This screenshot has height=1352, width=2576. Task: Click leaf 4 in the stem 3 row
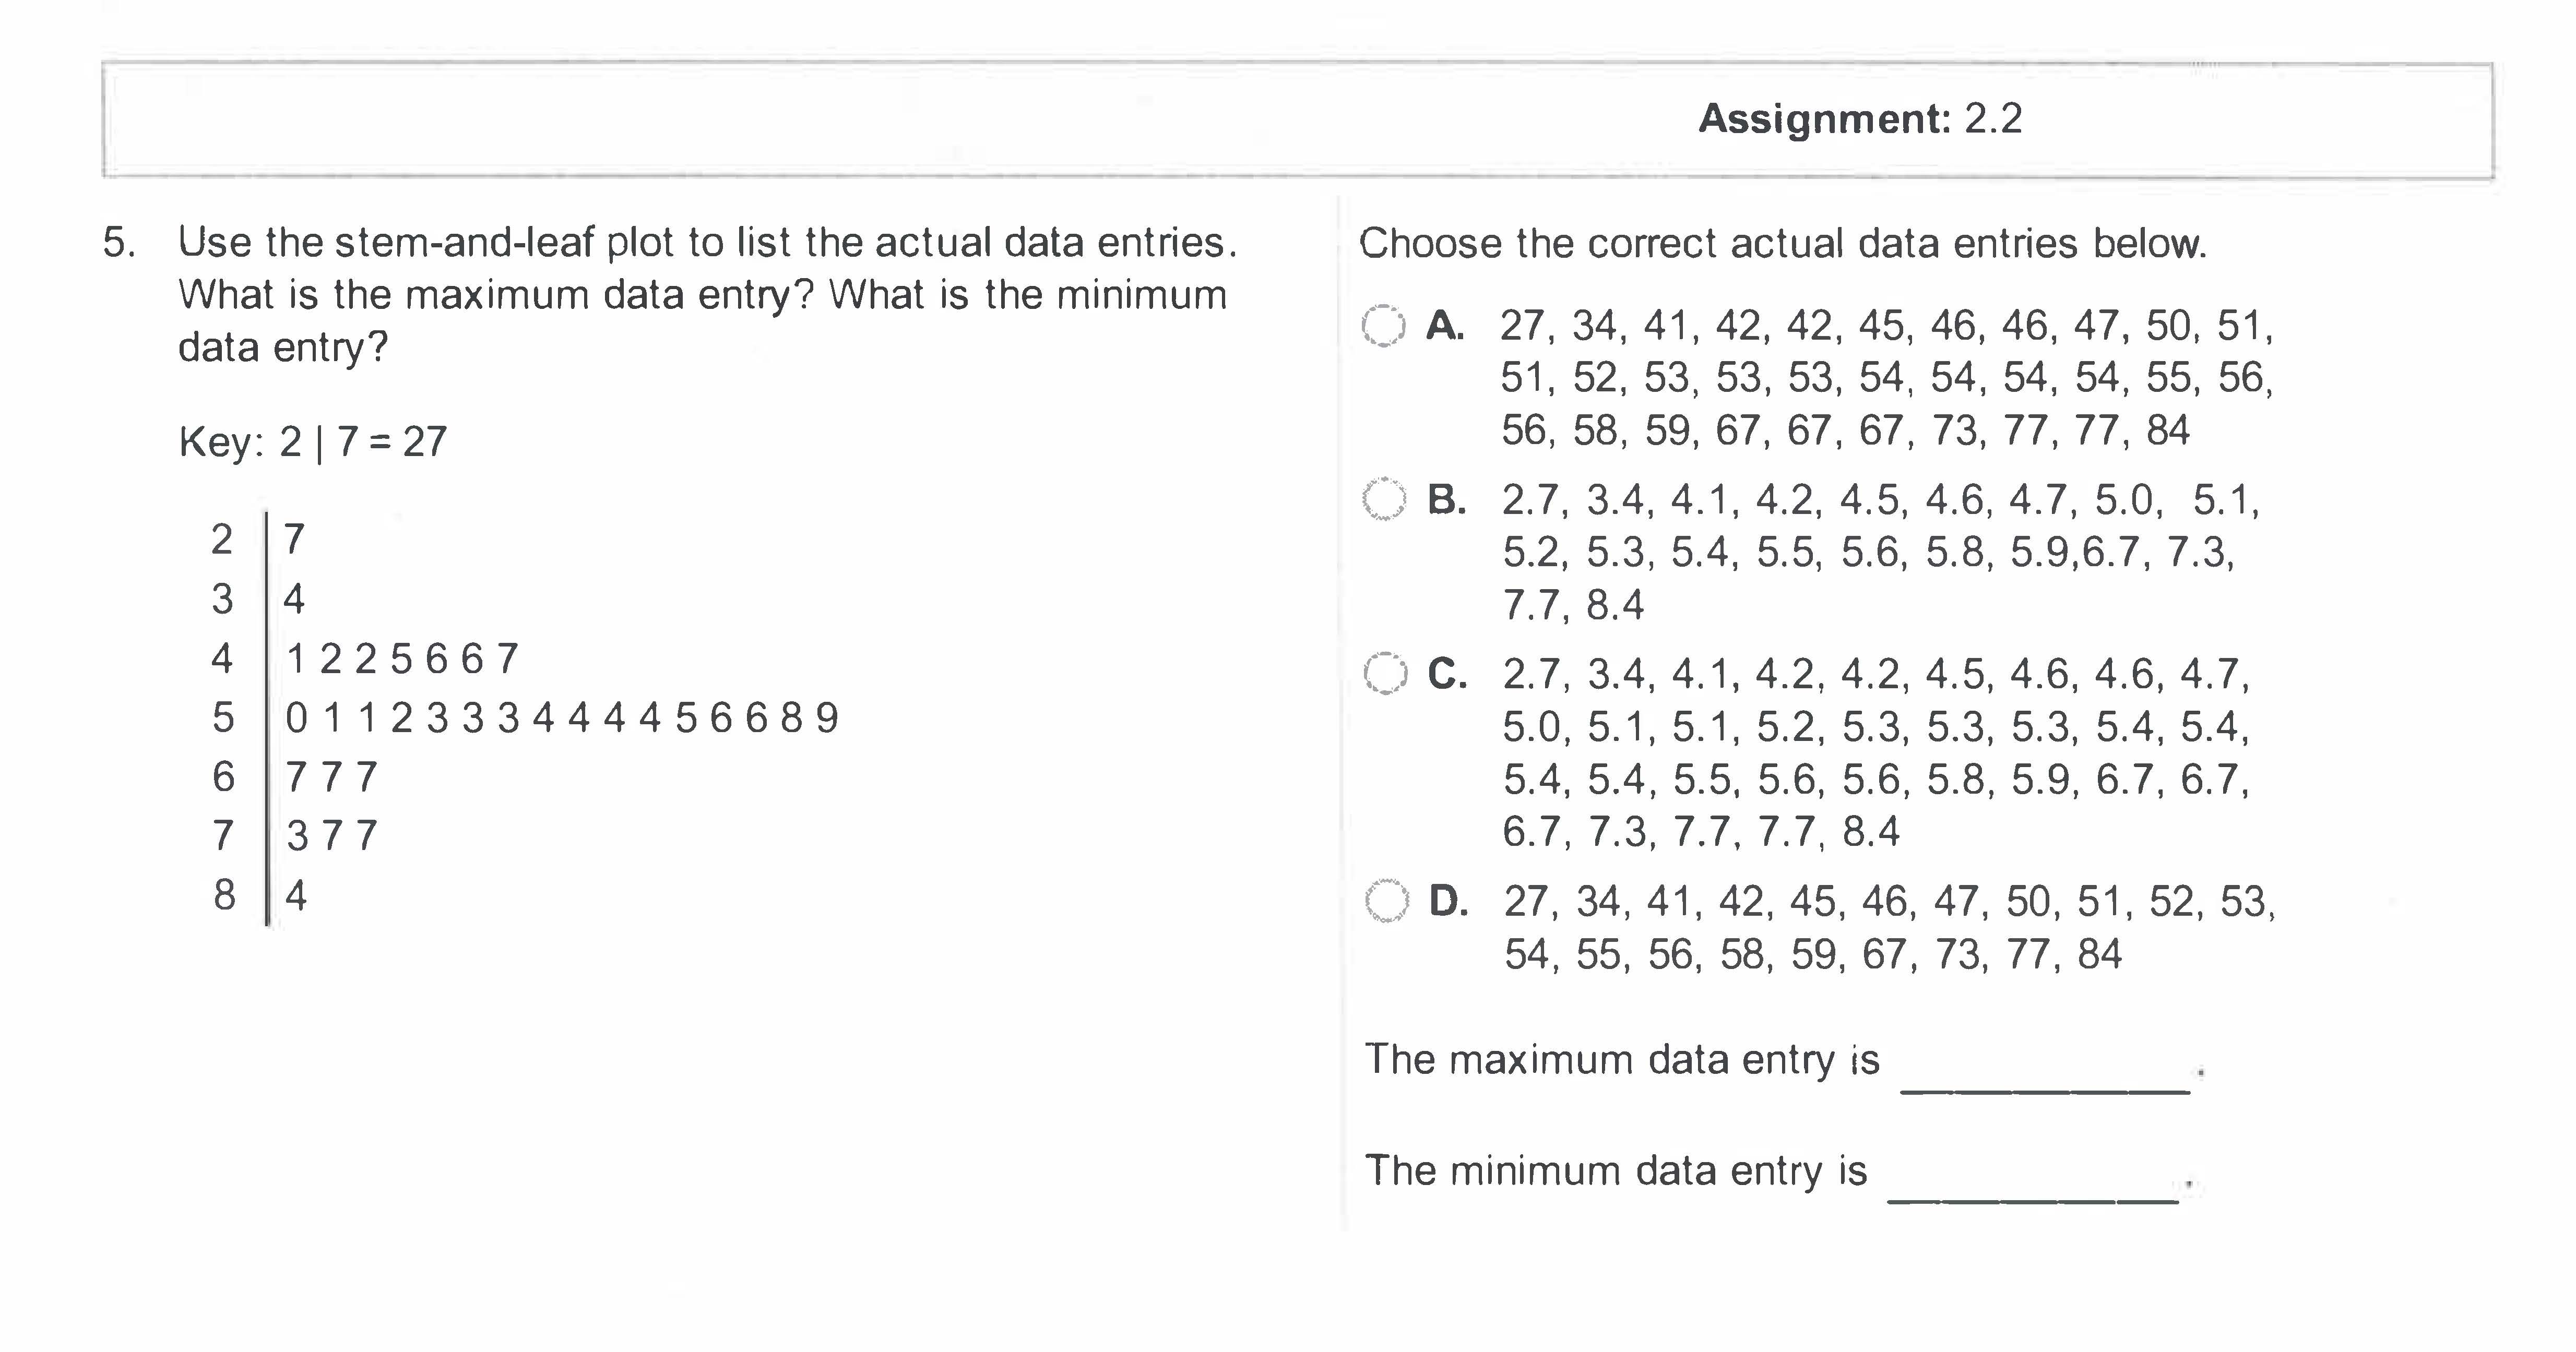(294, 599)
